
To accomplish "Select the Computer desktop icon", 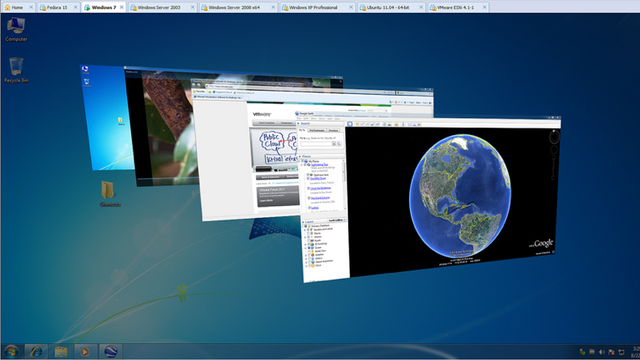I will [16, 29].
